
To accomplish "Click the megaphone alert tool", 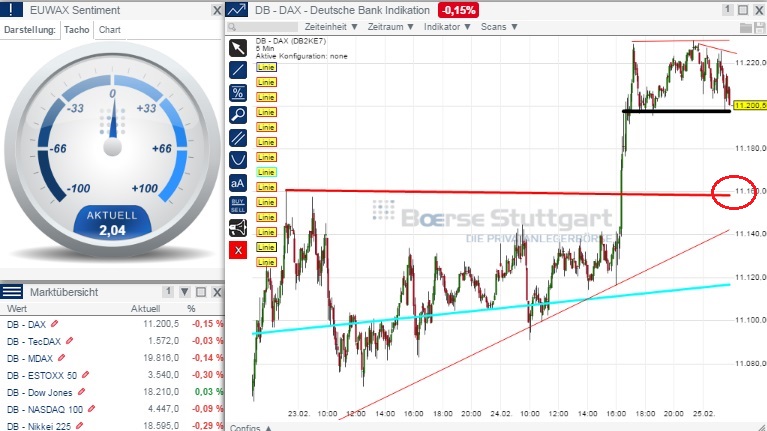I will (238, 228).
